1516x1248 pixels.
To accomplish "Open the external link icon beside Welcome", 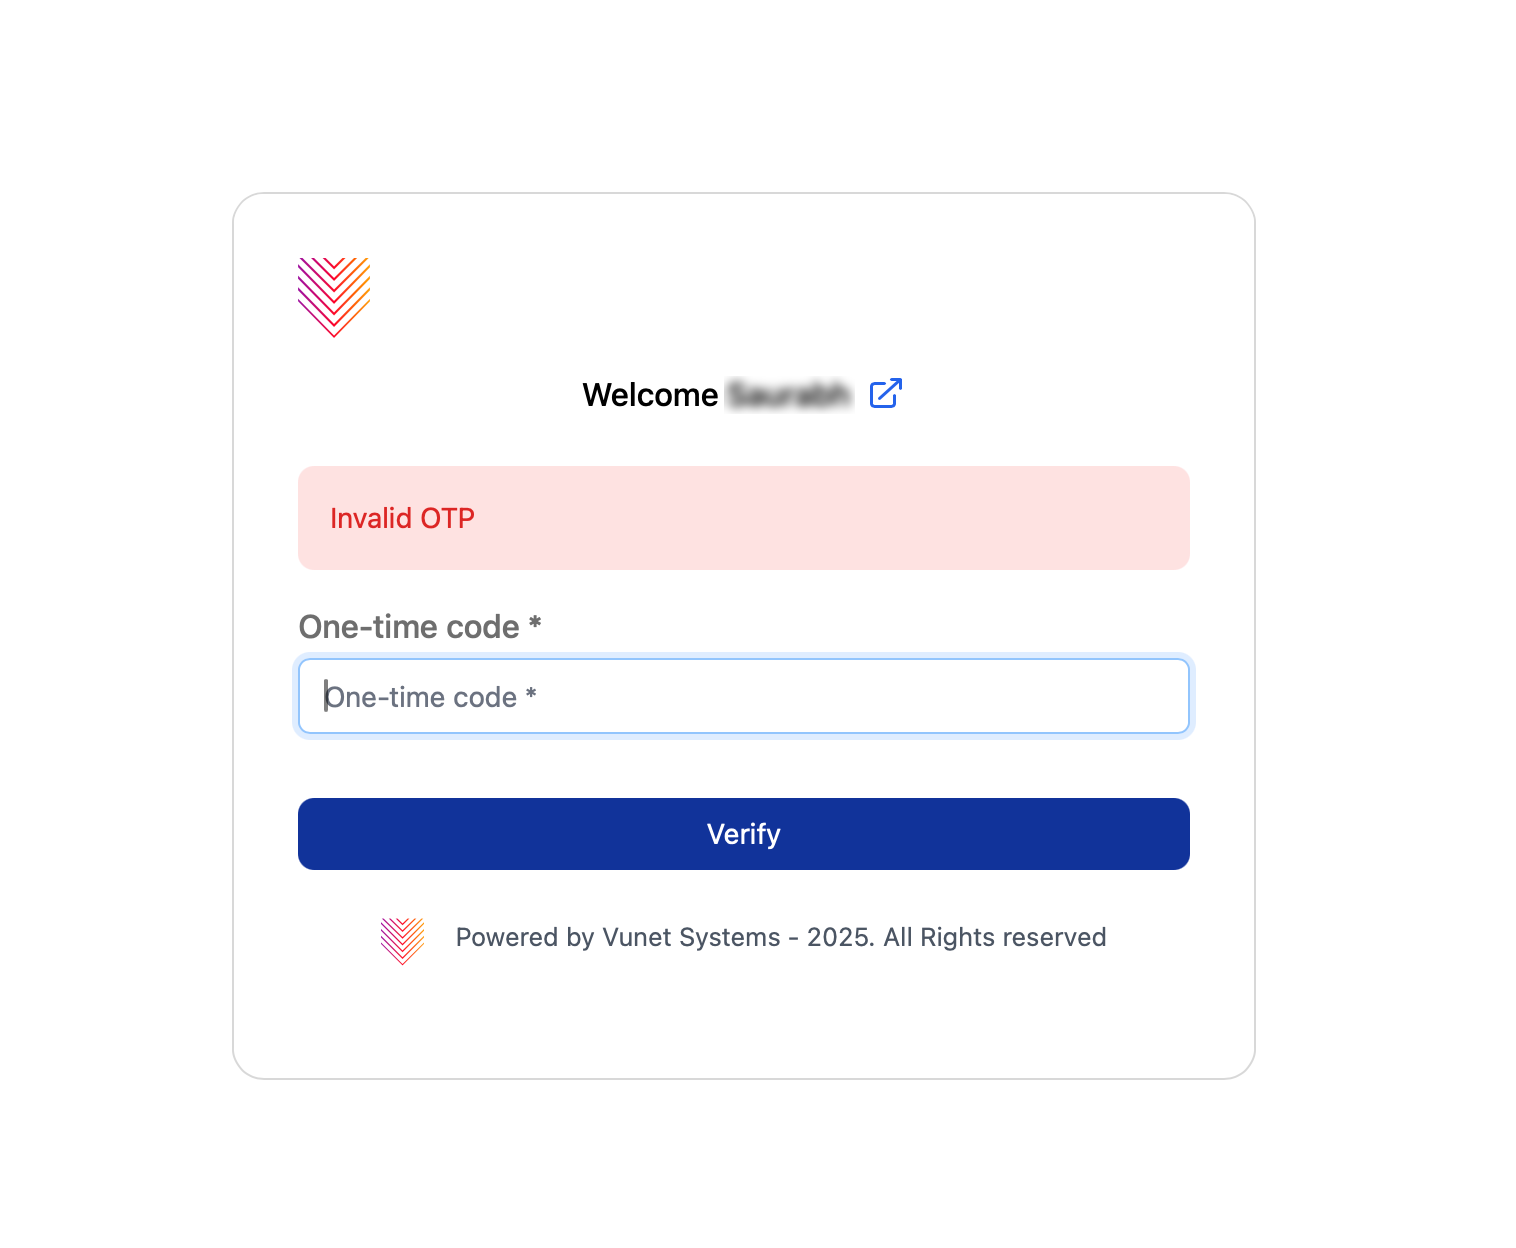I will [885, 394].
